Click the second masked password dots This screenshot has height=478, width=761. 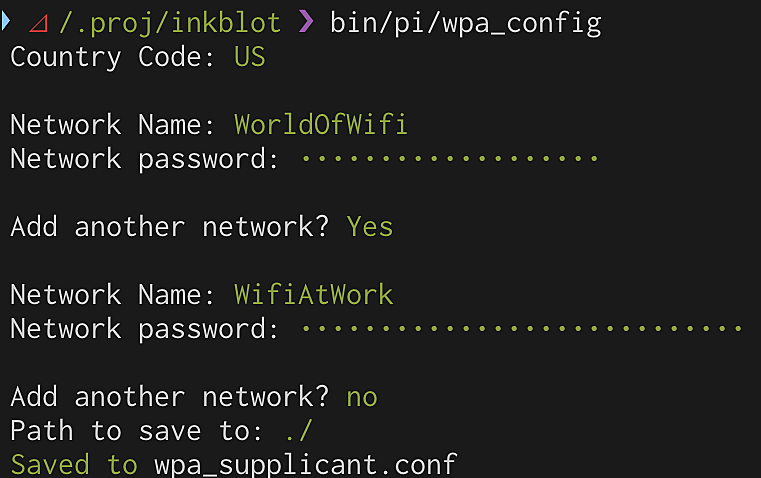point(522,329)
